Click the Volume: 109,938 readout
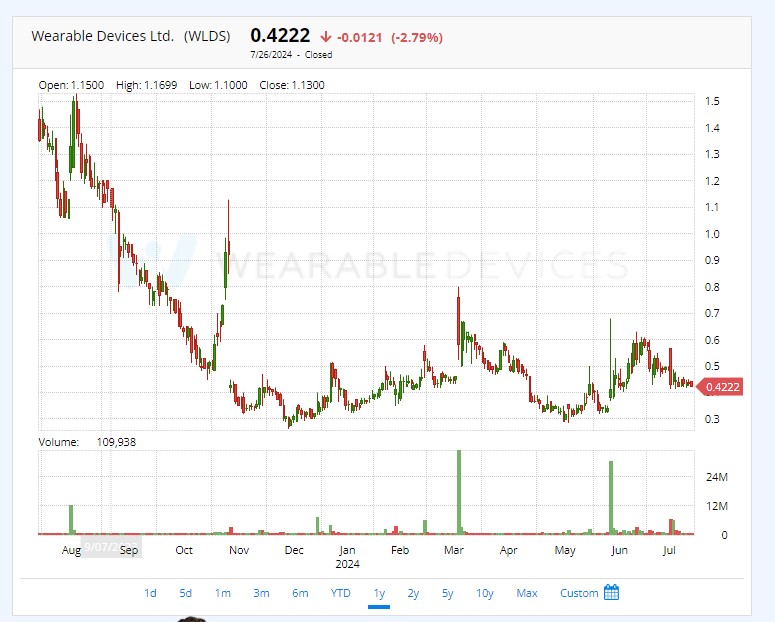 (x=87, y=442)
